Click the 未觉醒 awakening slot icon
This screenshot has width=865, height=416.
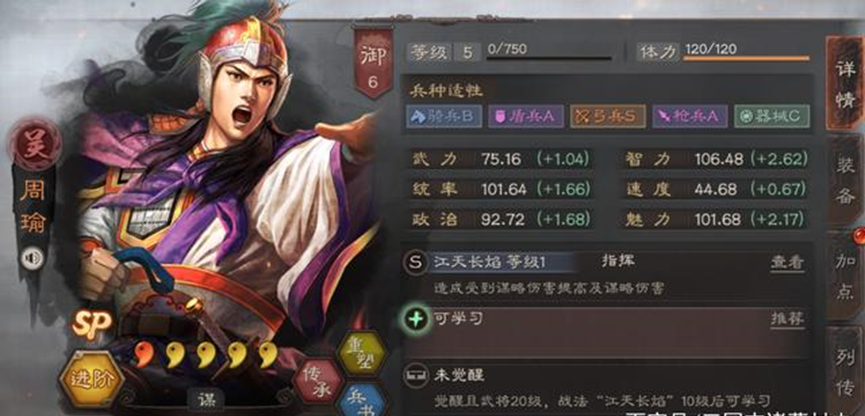pyautogui.click(x=415, y=376)
